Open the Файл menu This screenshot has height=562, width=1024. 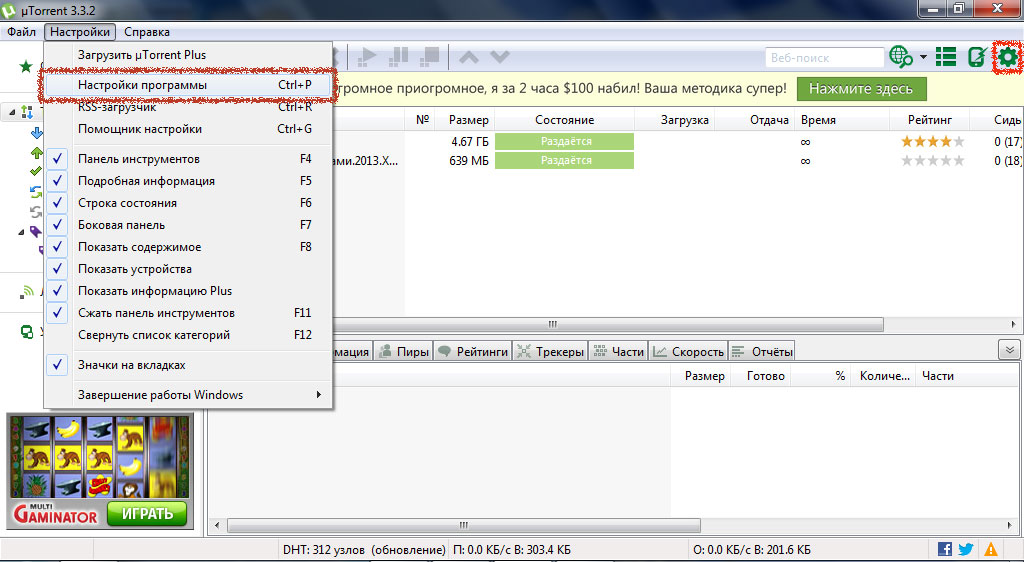click(22, 31)
